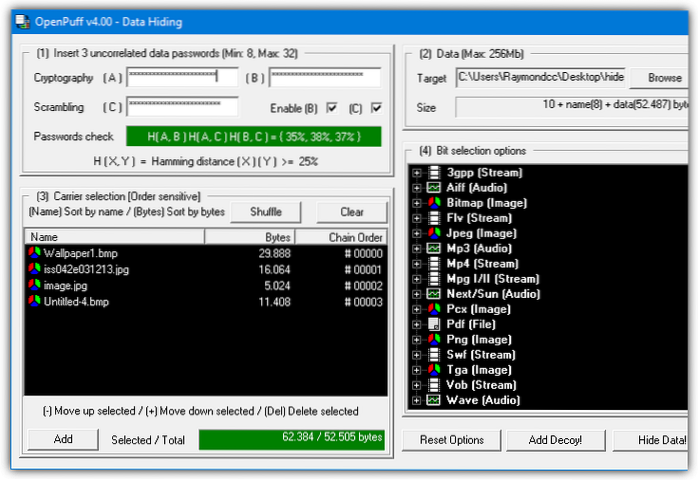Expand the Mp3 (Audio) options node
This screenshot has height=480, width=698.
(x=417, y=249)
